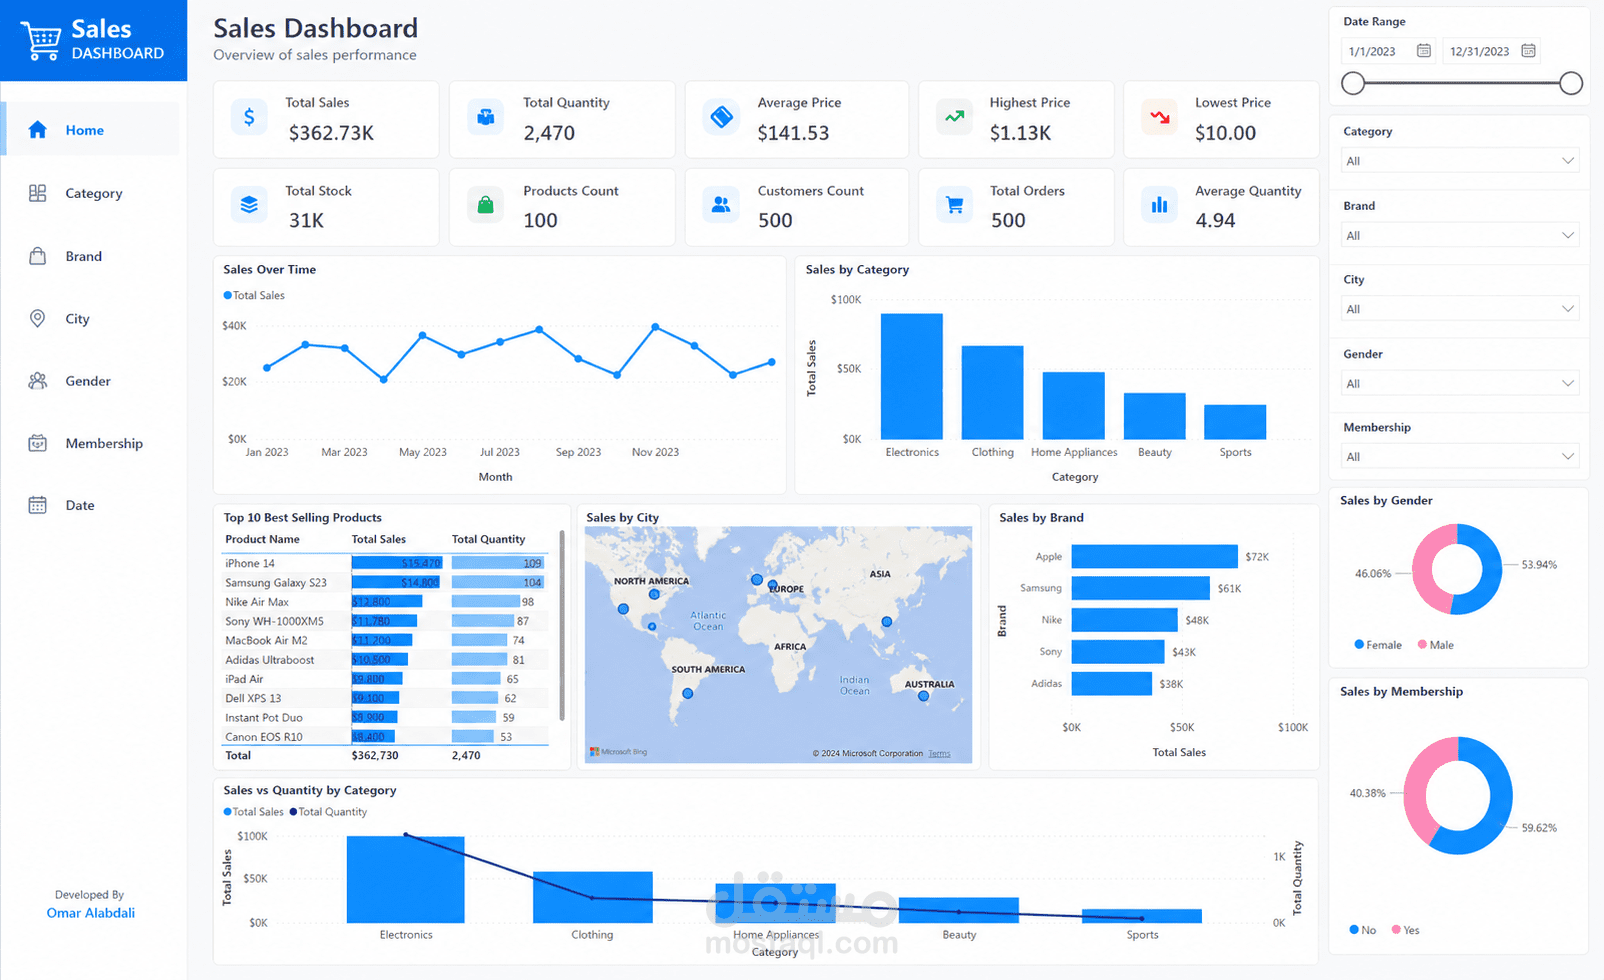This screenshot has height=980, width=1604.
Task: Click the Category grid icon in sidebar
Action: pos(38,193)
